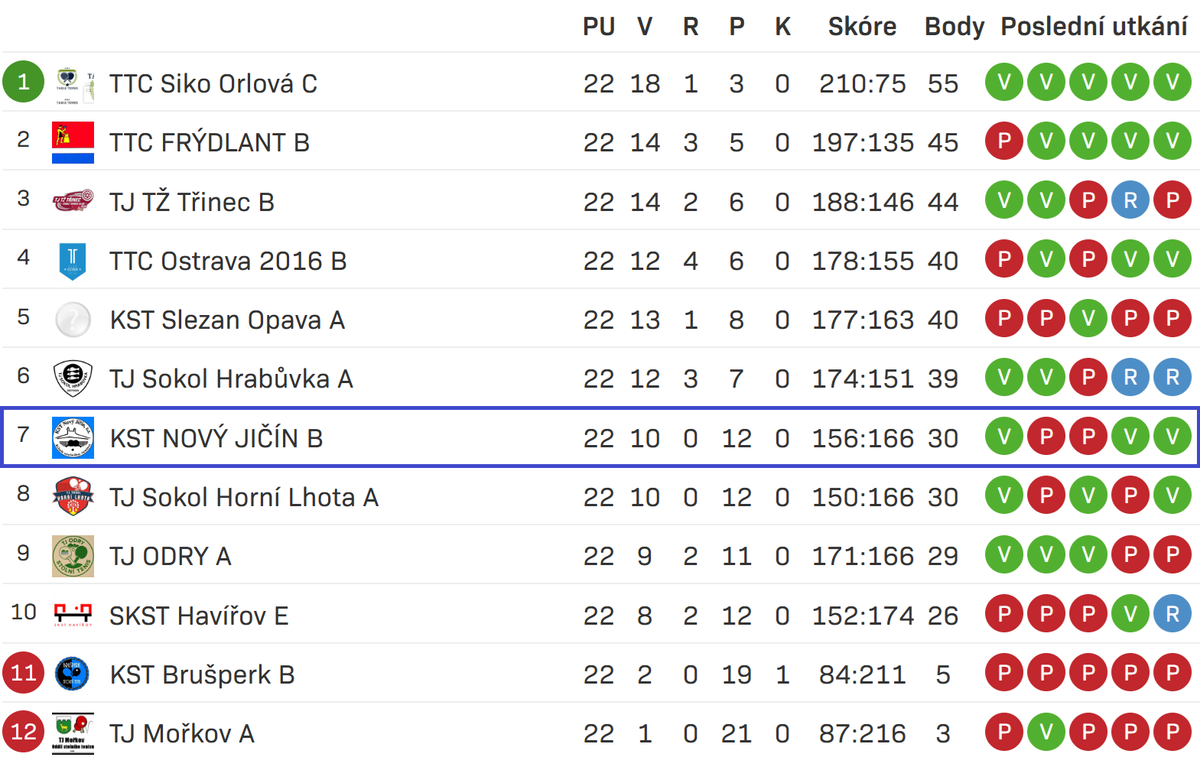1200x757 pixels.
Task: Click TJ Mořkov A's green V result badge
Action: pos(1046,733)
